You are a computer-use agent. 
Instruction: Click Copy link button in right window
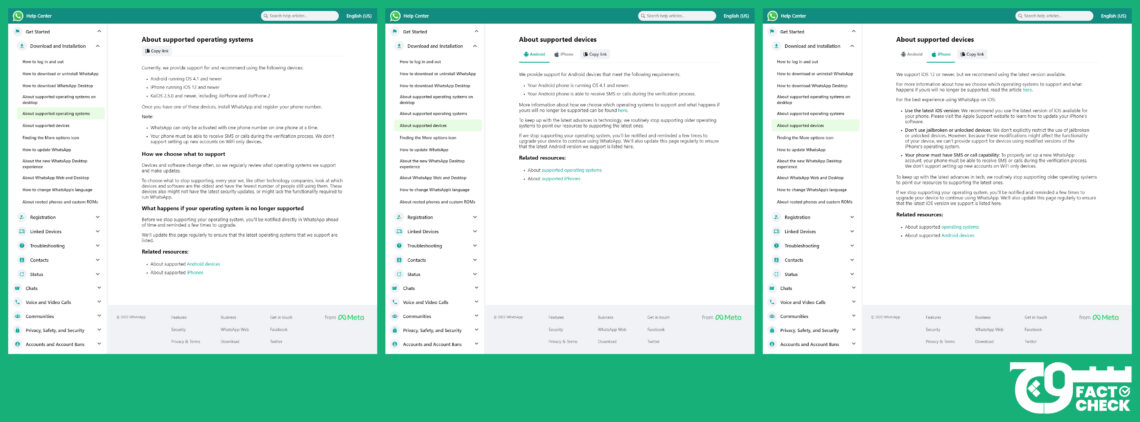click(x=972, y=55)
